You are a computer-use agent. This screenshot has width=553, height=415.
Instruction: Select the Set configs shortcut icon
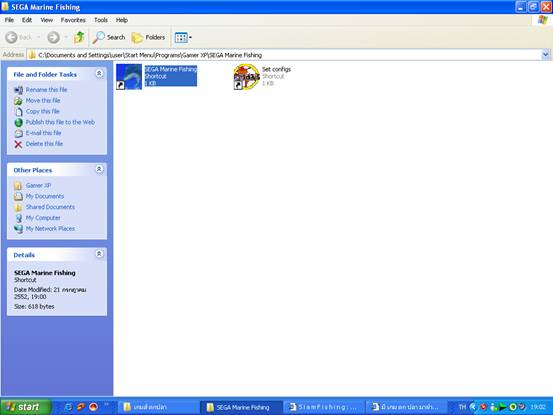coord(246,77)
